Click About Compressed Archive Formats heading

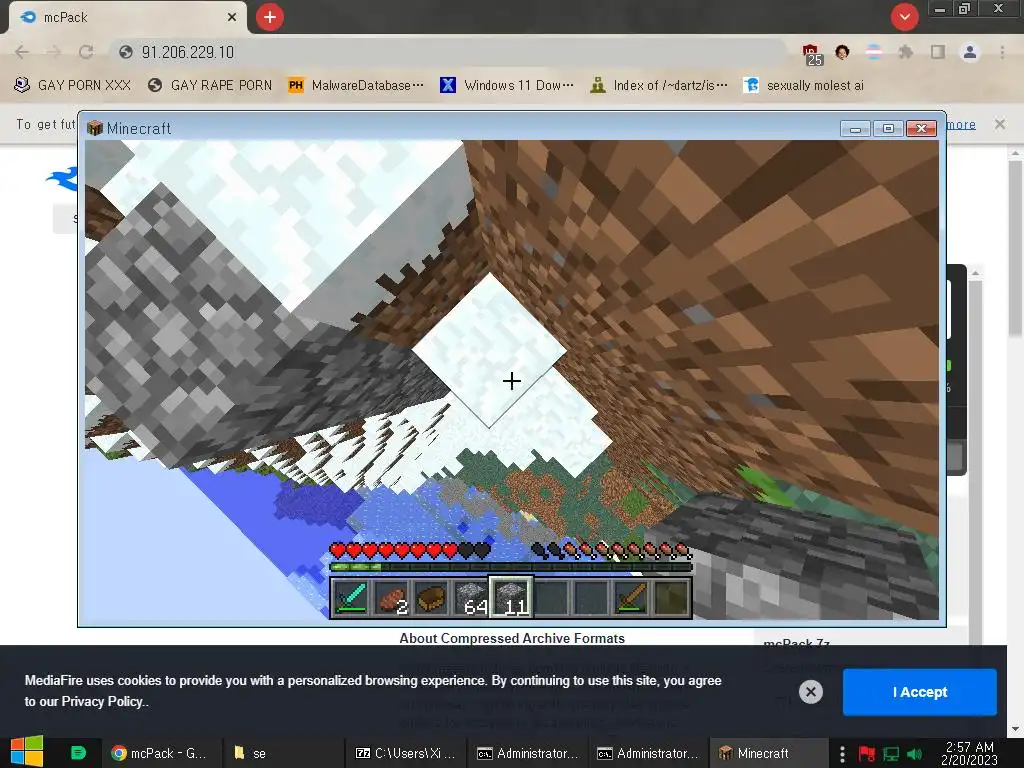tap(512, 638)
